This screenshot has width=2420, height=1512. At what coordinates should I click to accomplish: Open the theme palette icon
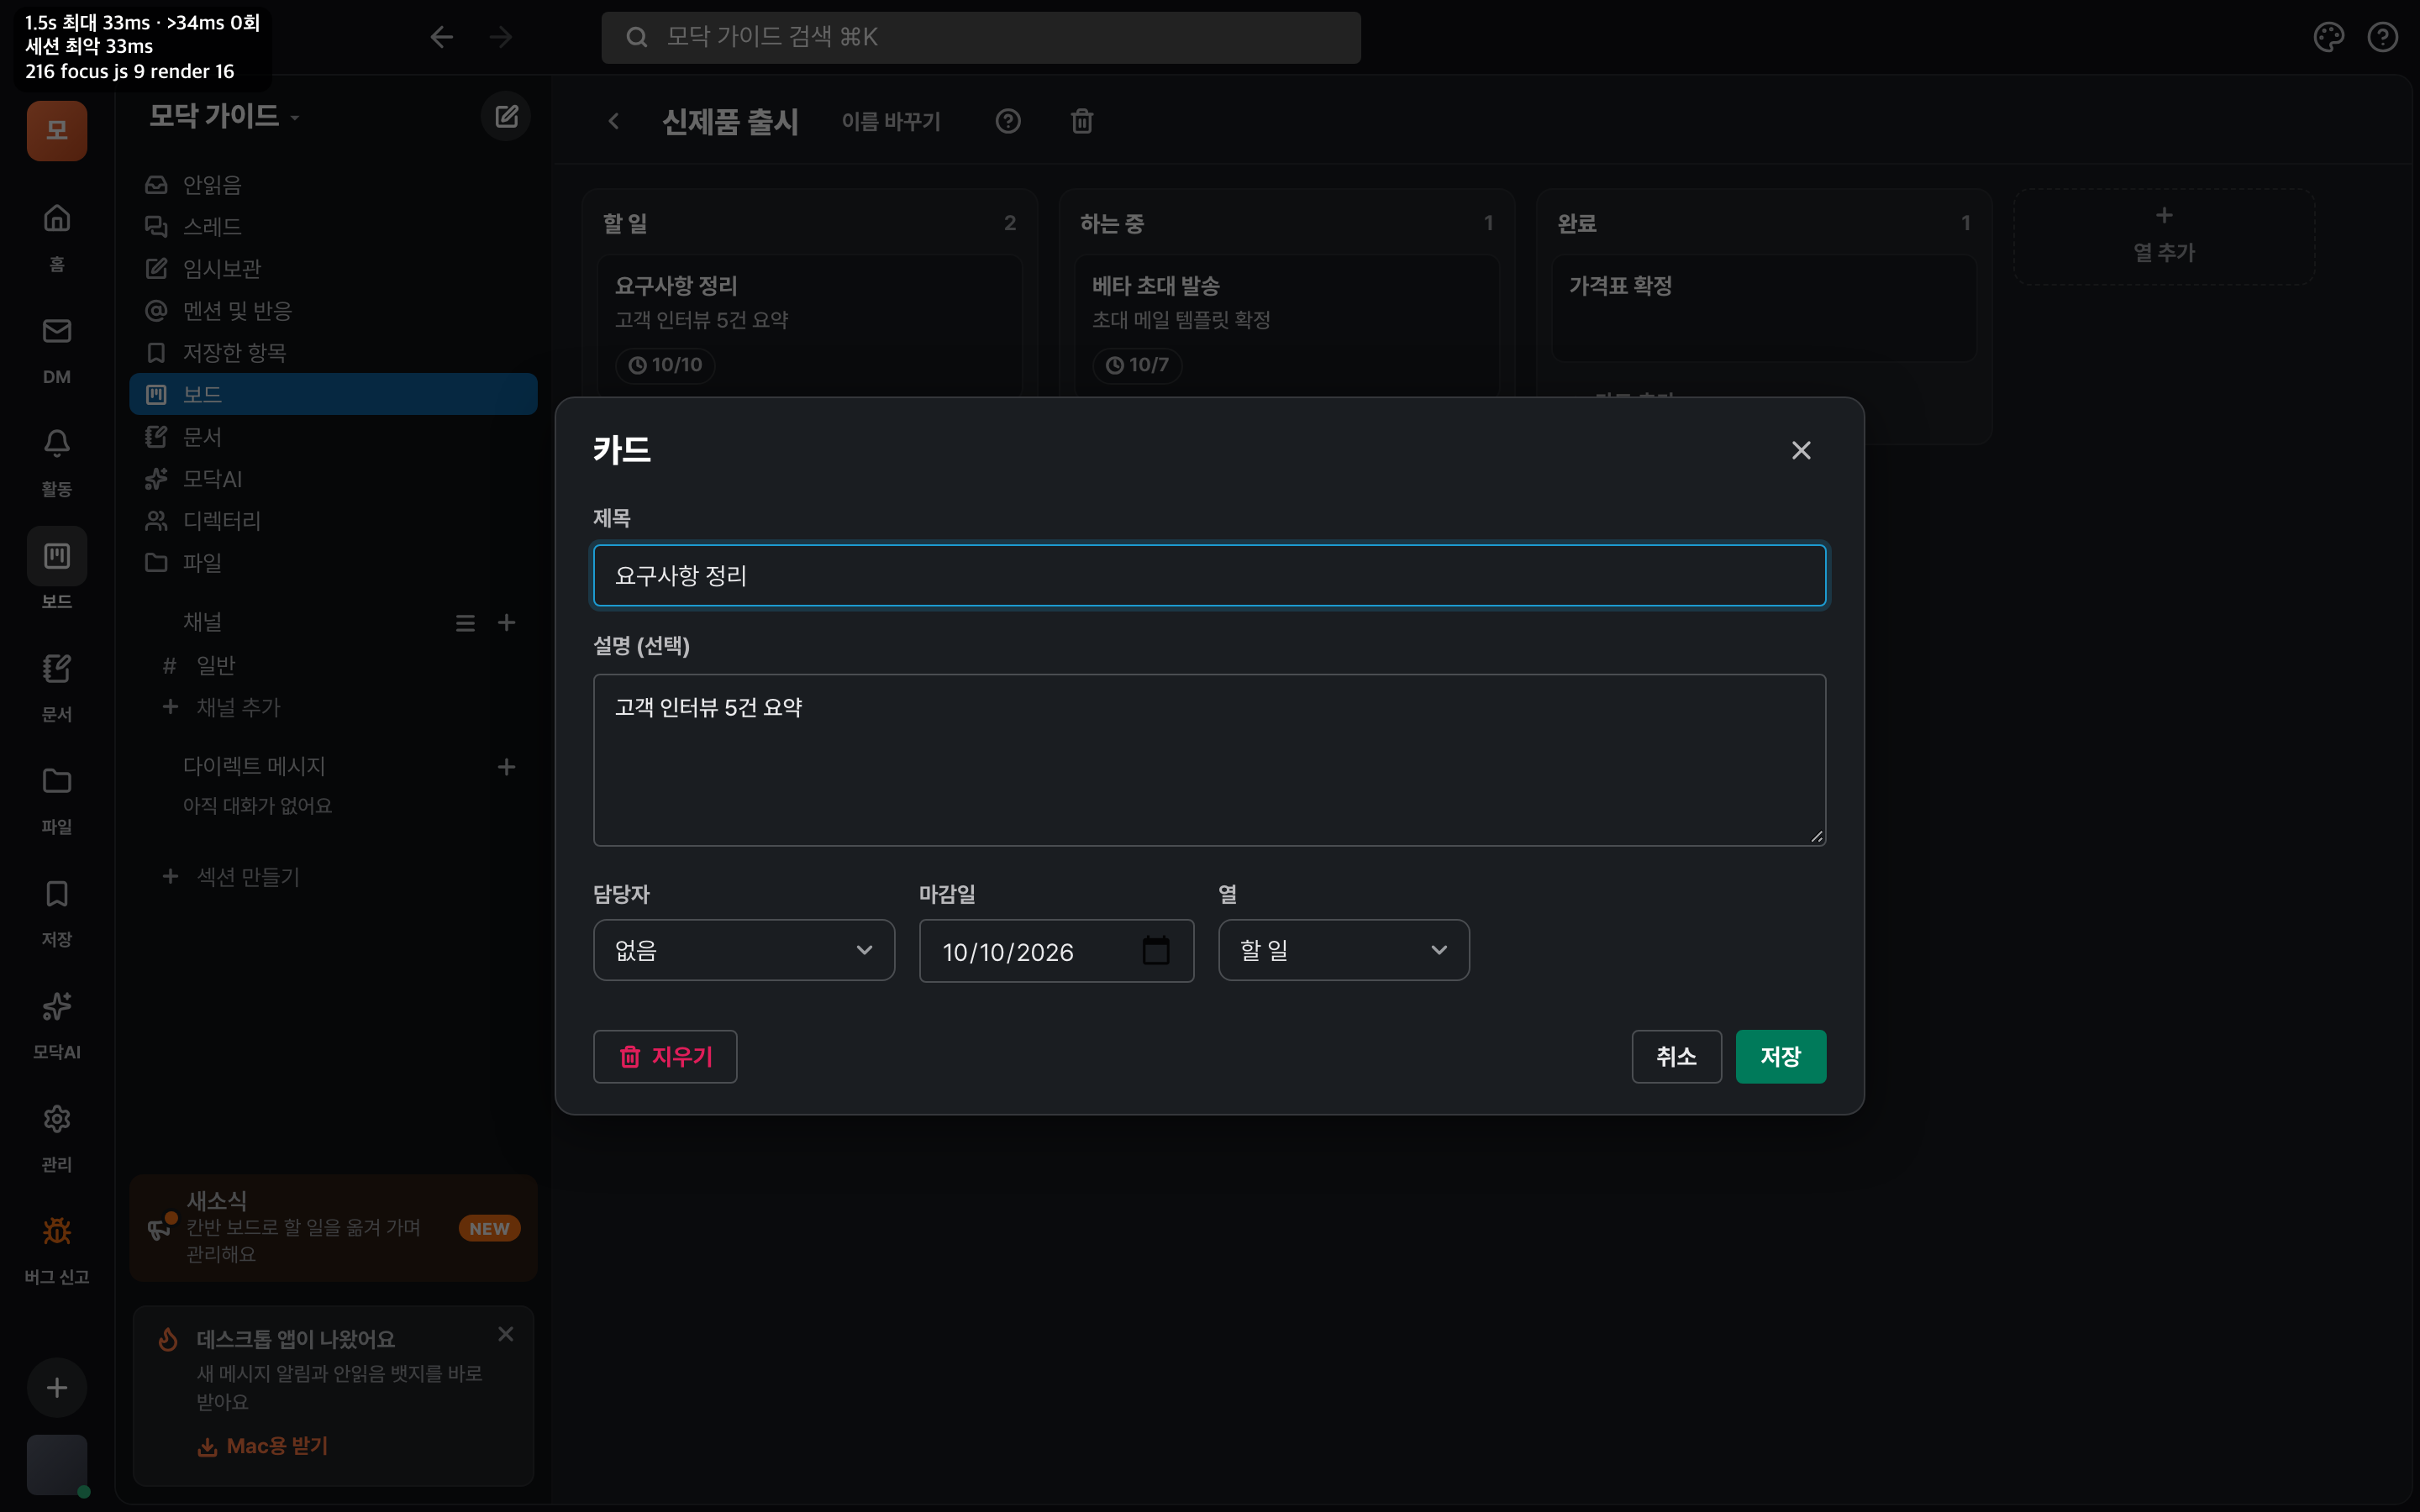(2328, 37)
